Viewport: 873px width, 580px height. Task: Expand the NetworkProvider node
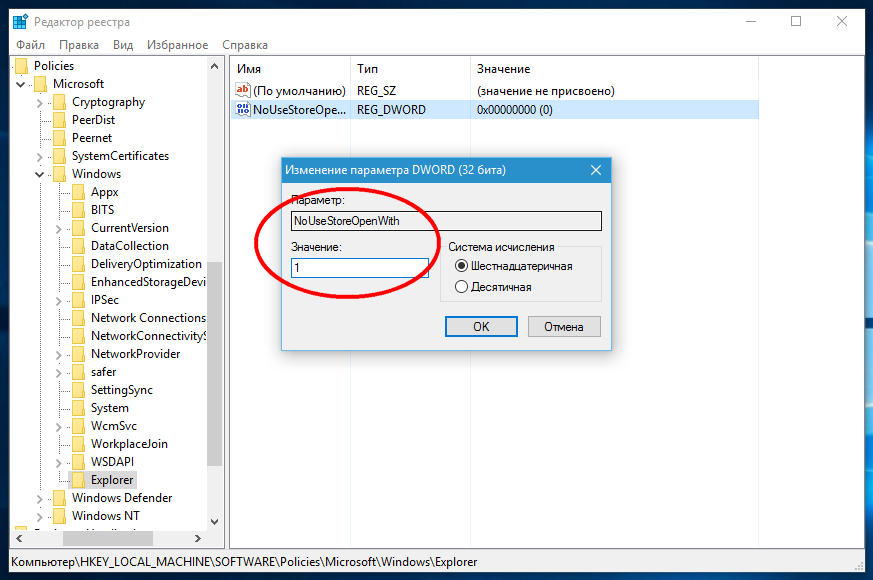tap(58, 355)
